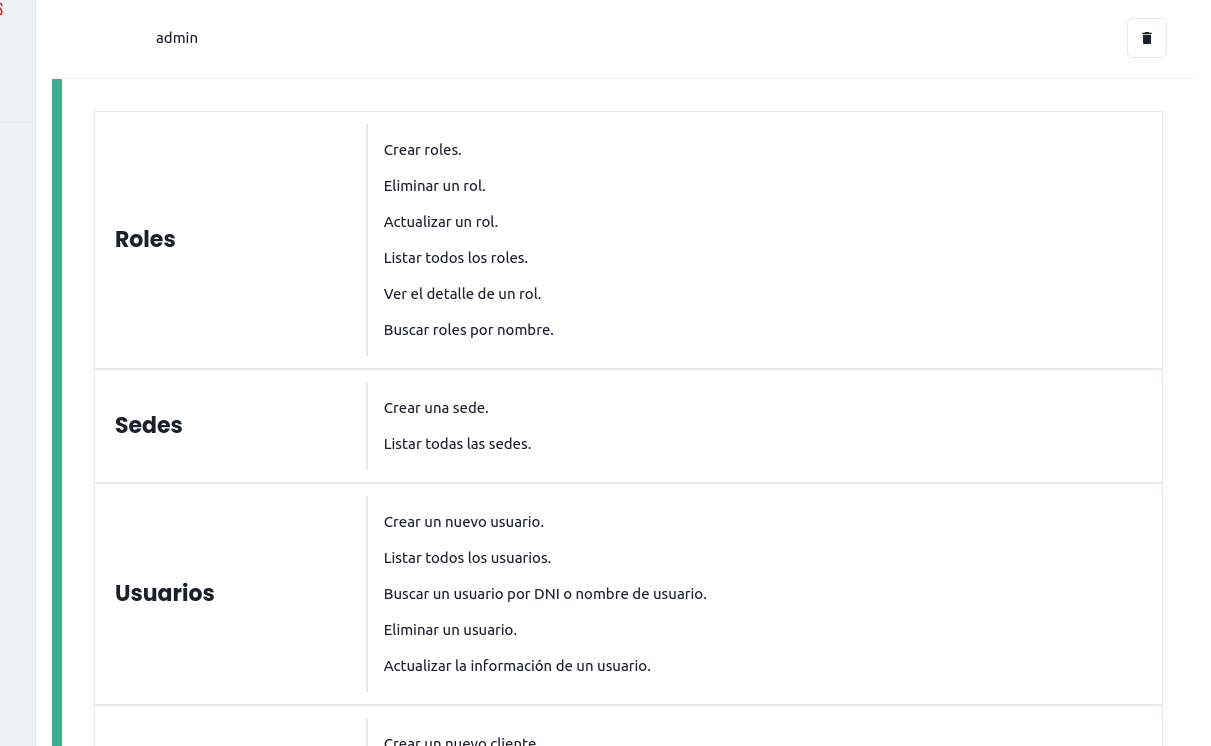Click the "Eliminar un usuario." permission
Image resolution: width=1211 pixels, height=746 pixels.
tap(450, 630)
